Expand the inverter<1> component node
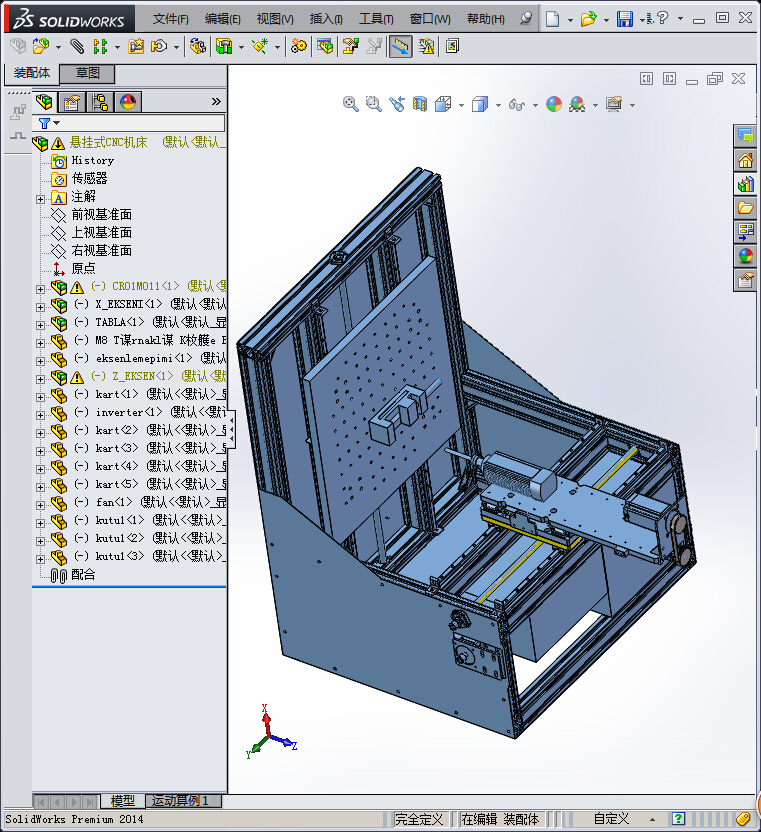 (x=40, y=415)
